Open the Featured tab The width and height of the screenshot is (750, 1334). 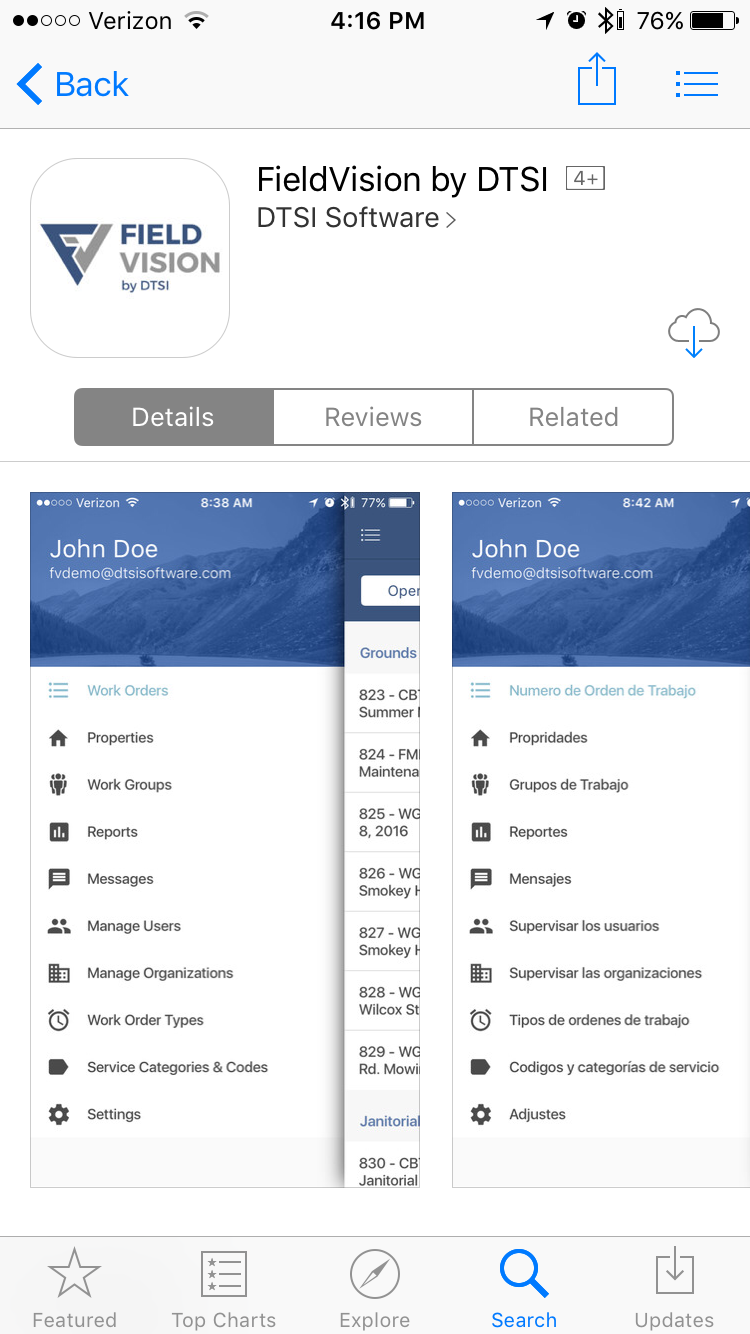(75, 1289)
